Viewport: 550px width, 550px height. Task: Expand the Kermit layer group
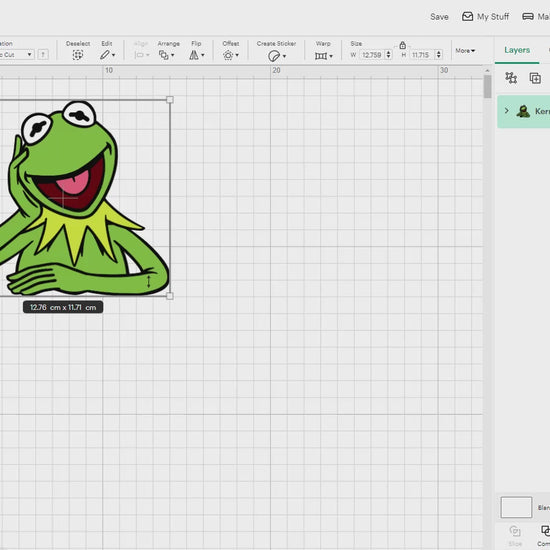point(507,111)
